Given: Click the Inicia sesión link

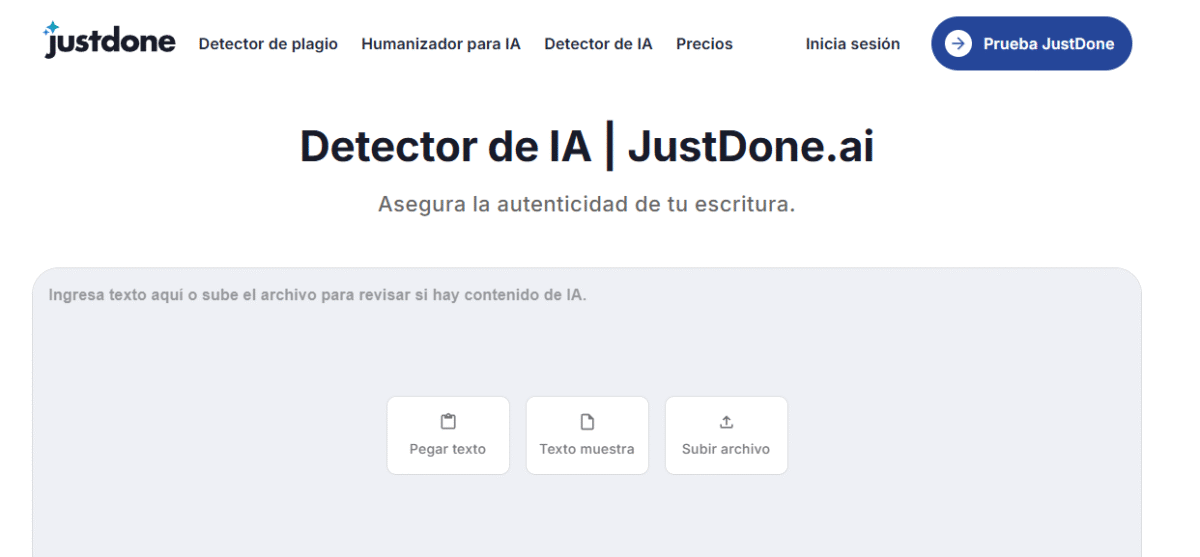Looking at the screenshot, I should 852,44.
